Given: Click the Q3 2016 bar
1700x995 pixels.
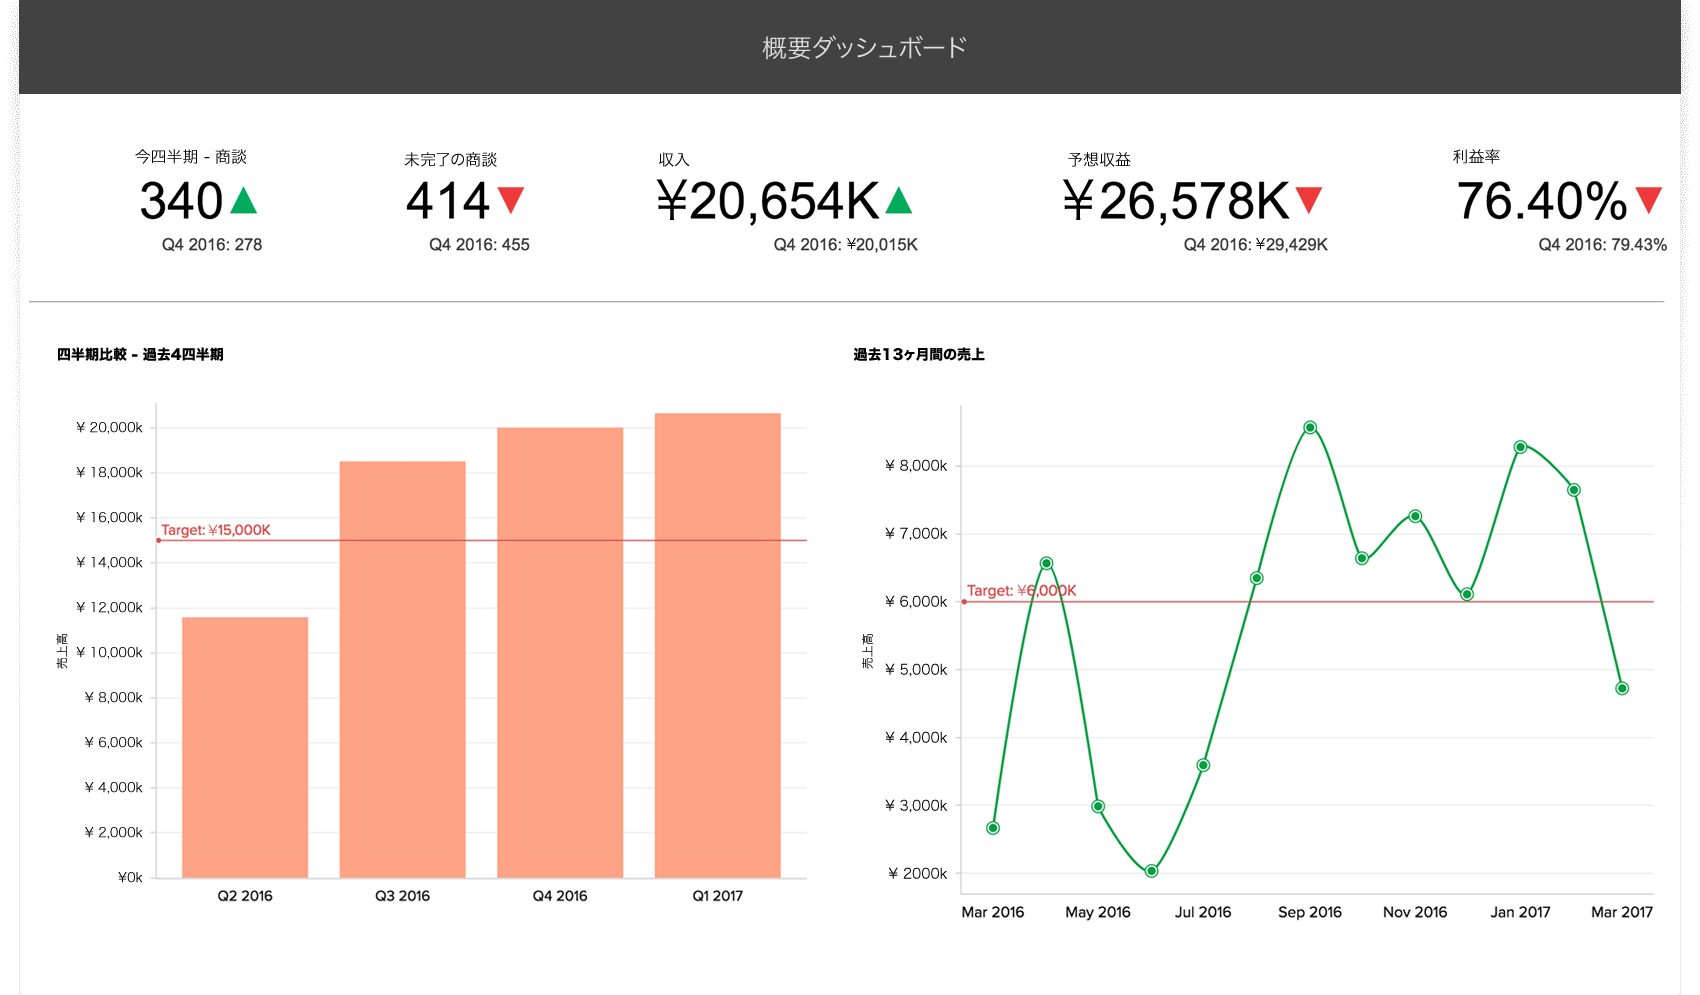Looking at the screenshot, I should point(403,669).
